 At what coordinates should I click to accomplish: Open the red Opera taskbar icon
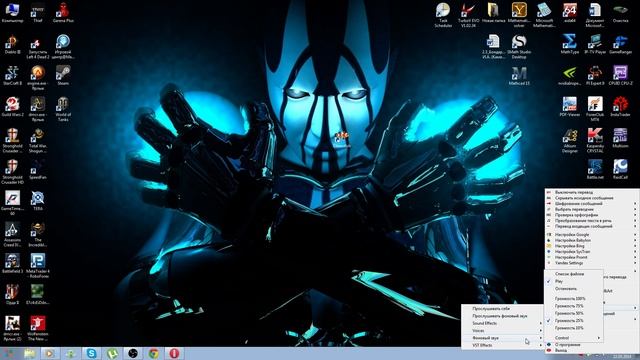pos(174,353)
